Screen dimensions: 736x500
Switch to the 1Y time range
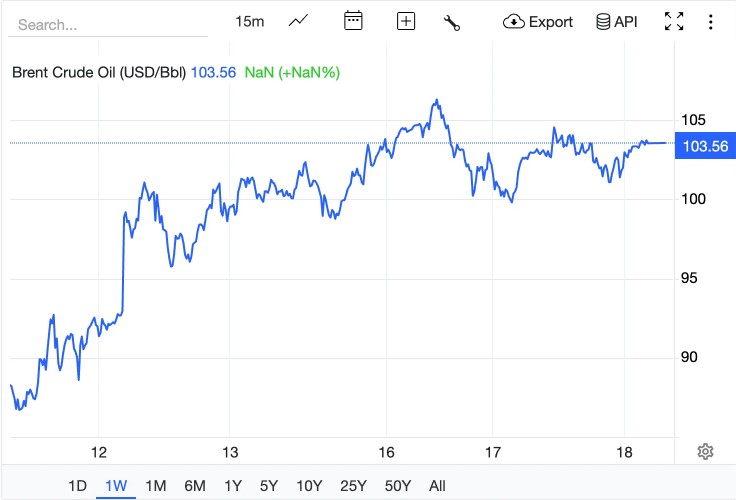(233, 486)
